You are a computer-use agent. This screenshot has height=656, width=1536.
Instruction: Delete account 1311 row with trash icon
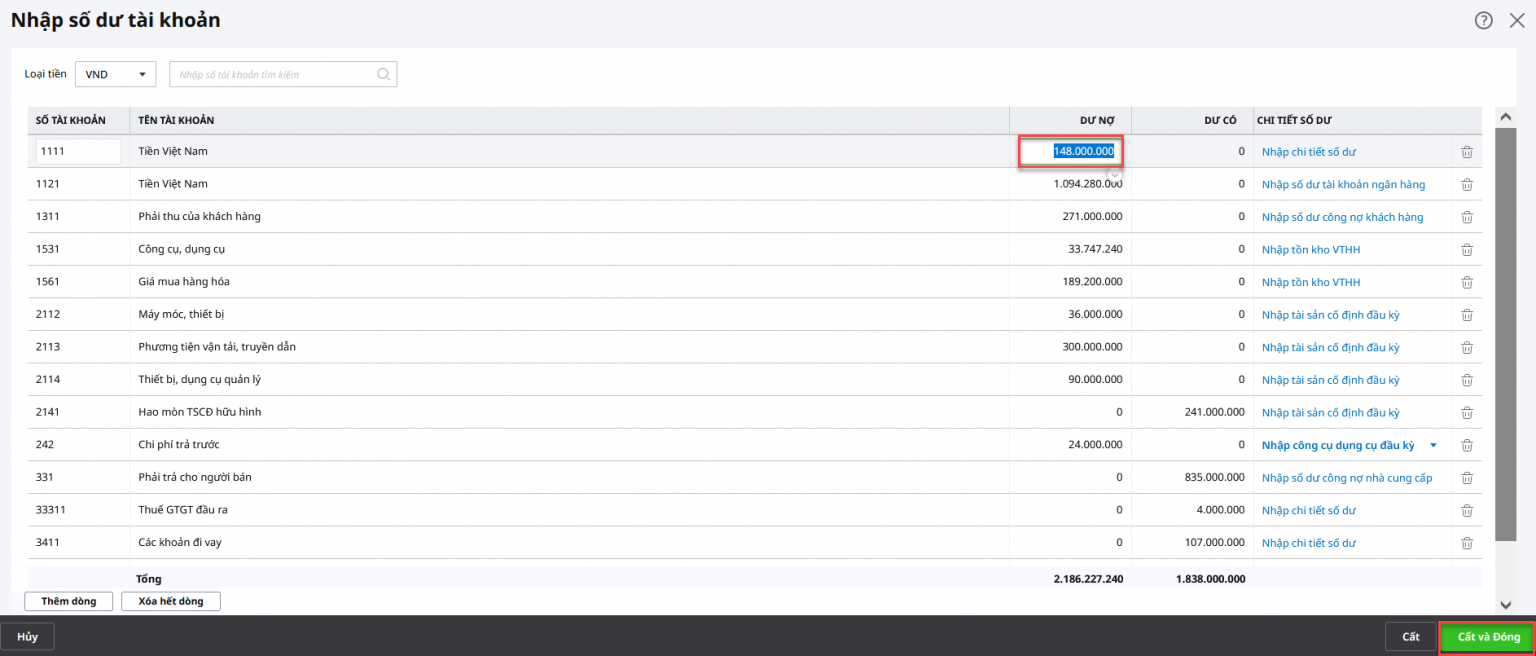coord(1467,217)
